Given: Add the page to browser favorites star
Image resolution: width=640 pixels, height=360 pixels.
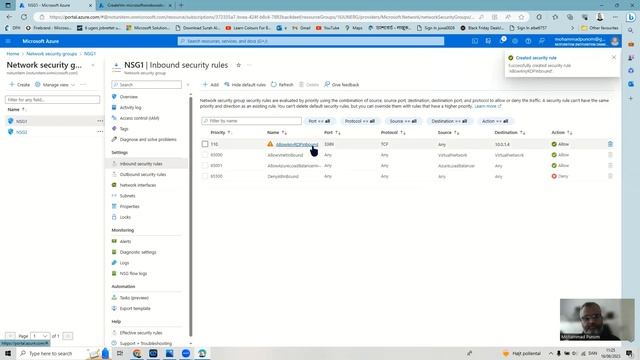Looking at the screenshot, I should [521, 17].
